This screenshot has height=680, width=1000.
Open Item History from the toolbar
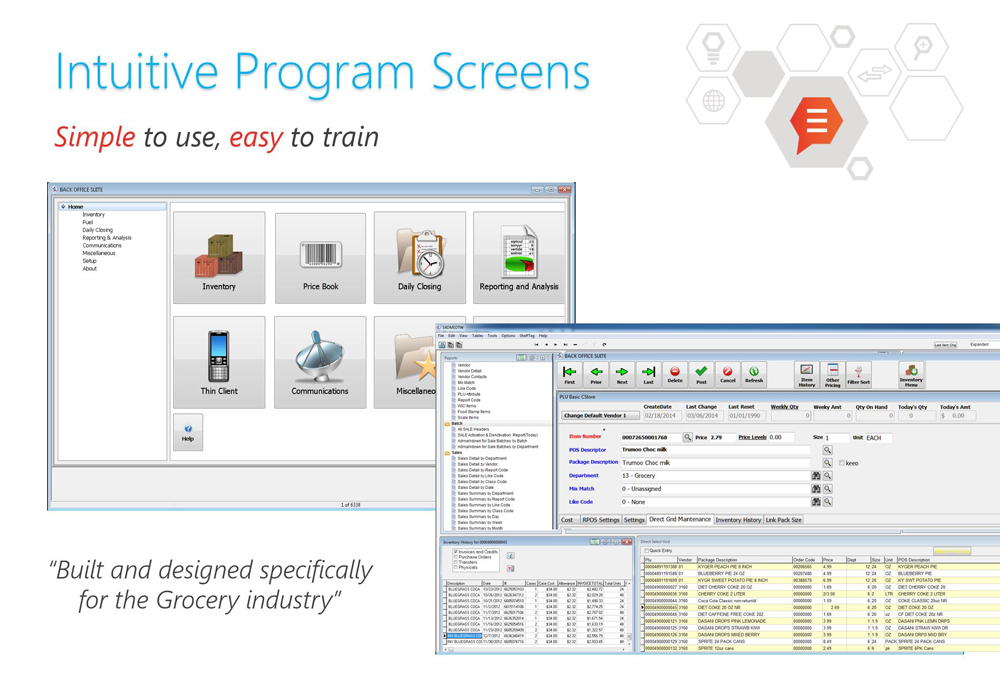coord(807,375)
